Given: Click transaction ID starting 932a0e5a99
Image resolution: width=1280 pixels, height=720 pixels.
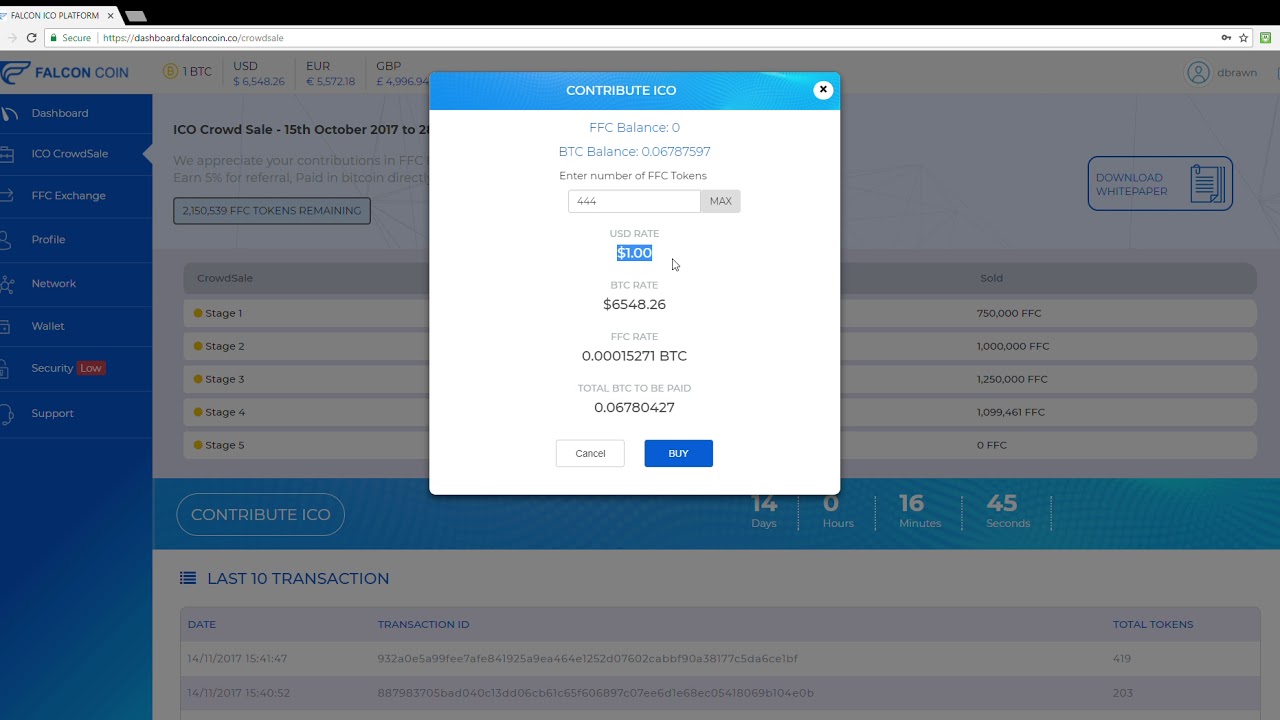Looking at the screenshot, I should pyautogui.click(x=587, y=659).
